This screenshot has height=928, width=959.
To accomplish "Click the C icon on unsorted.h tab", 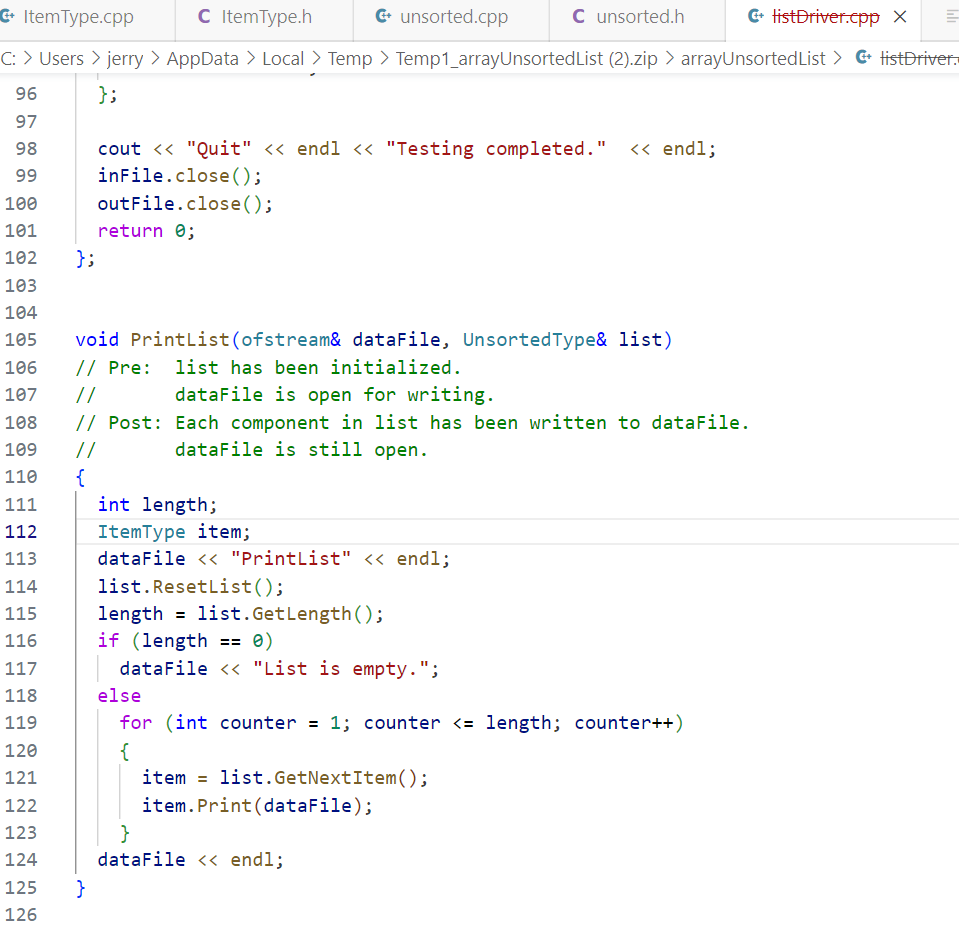I will point(577,16).
